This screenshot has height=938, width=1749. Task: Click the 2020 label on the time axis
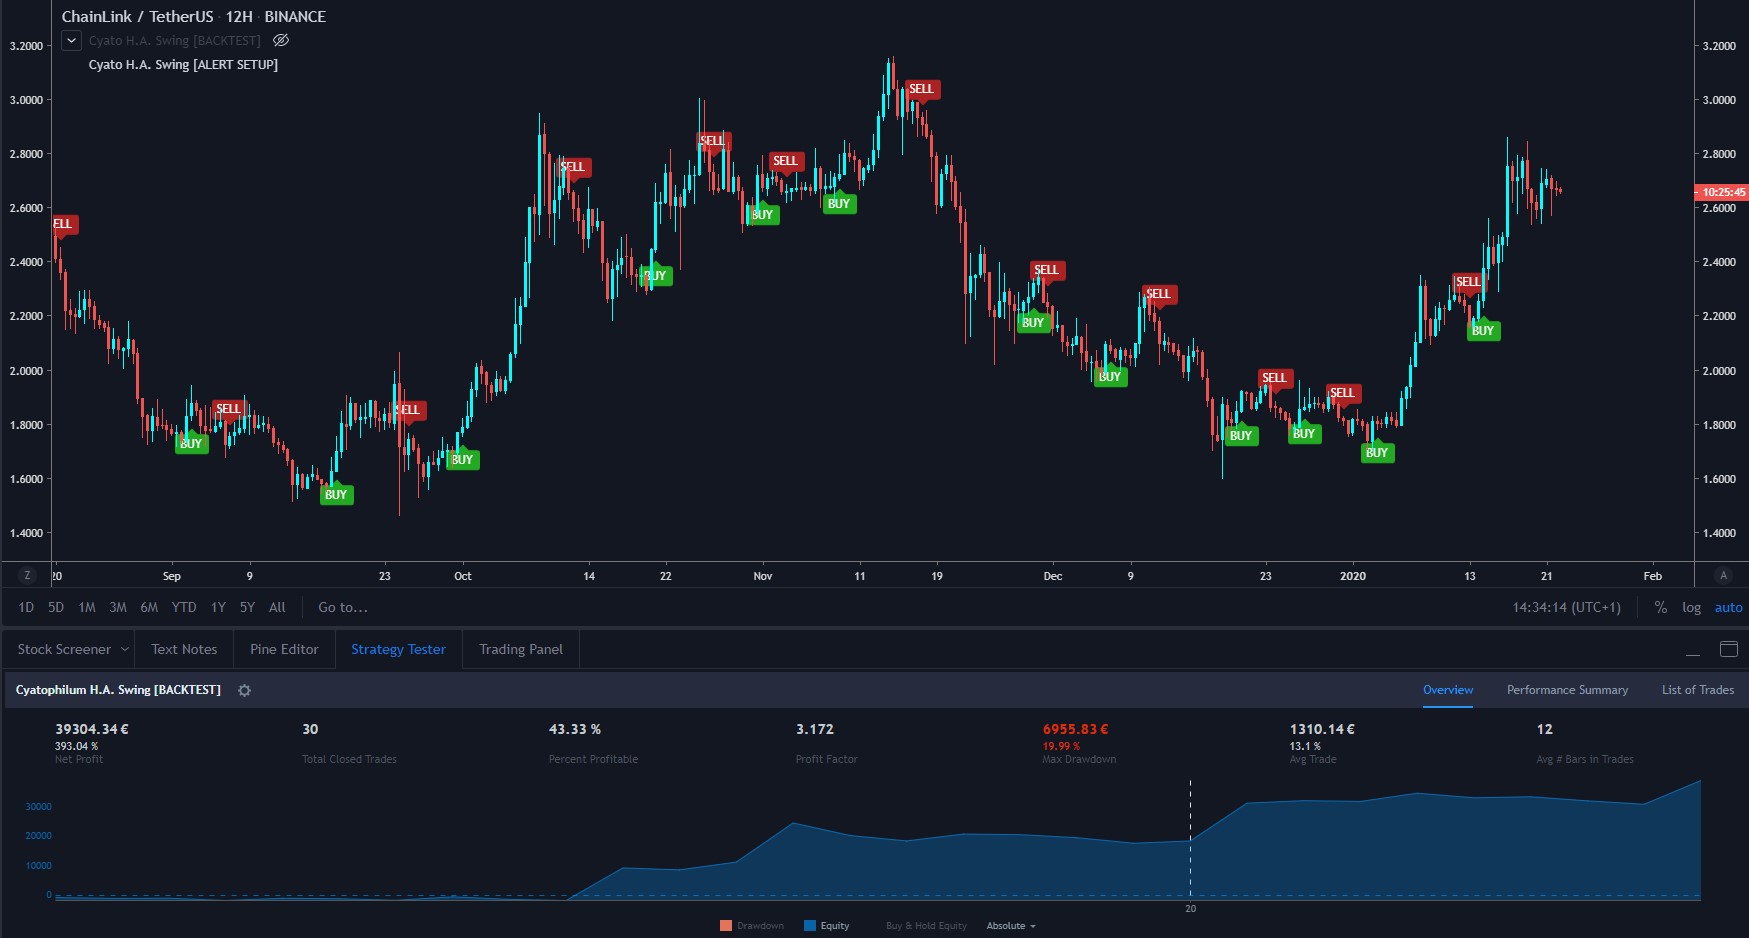click(x=1352, y=576)
